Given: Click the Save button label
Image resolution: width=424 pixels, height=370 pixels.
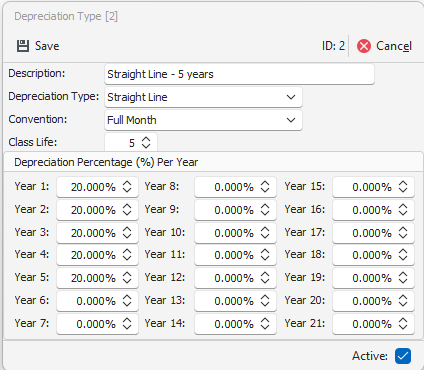Looking at the screenshot, I should (47, 46).
